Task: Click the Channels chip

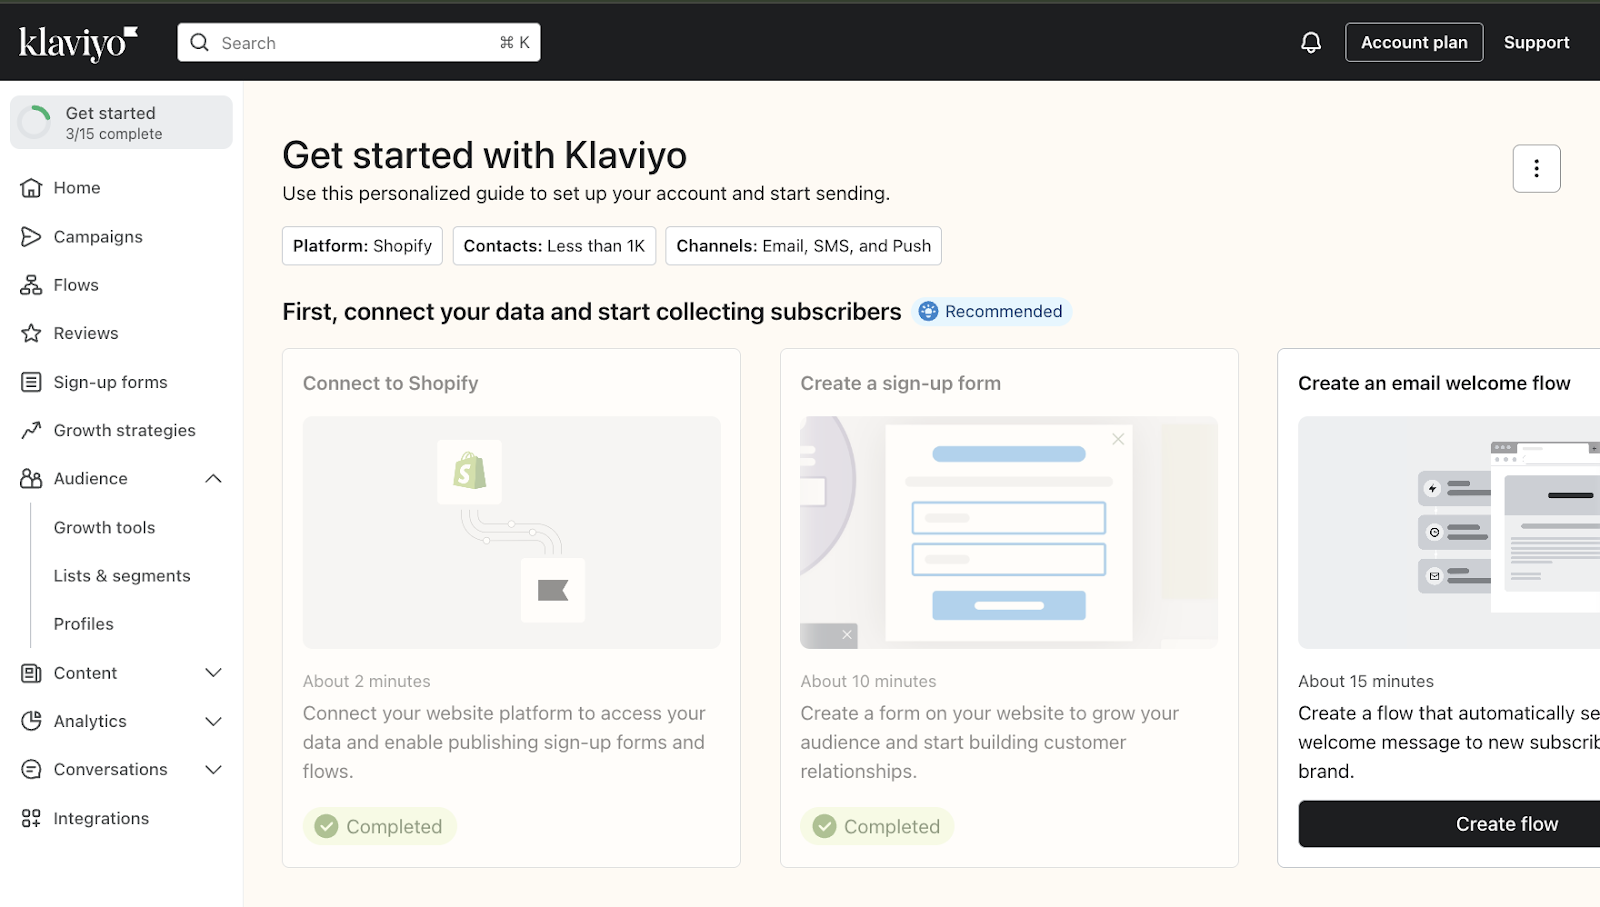Action: point(803,246)
